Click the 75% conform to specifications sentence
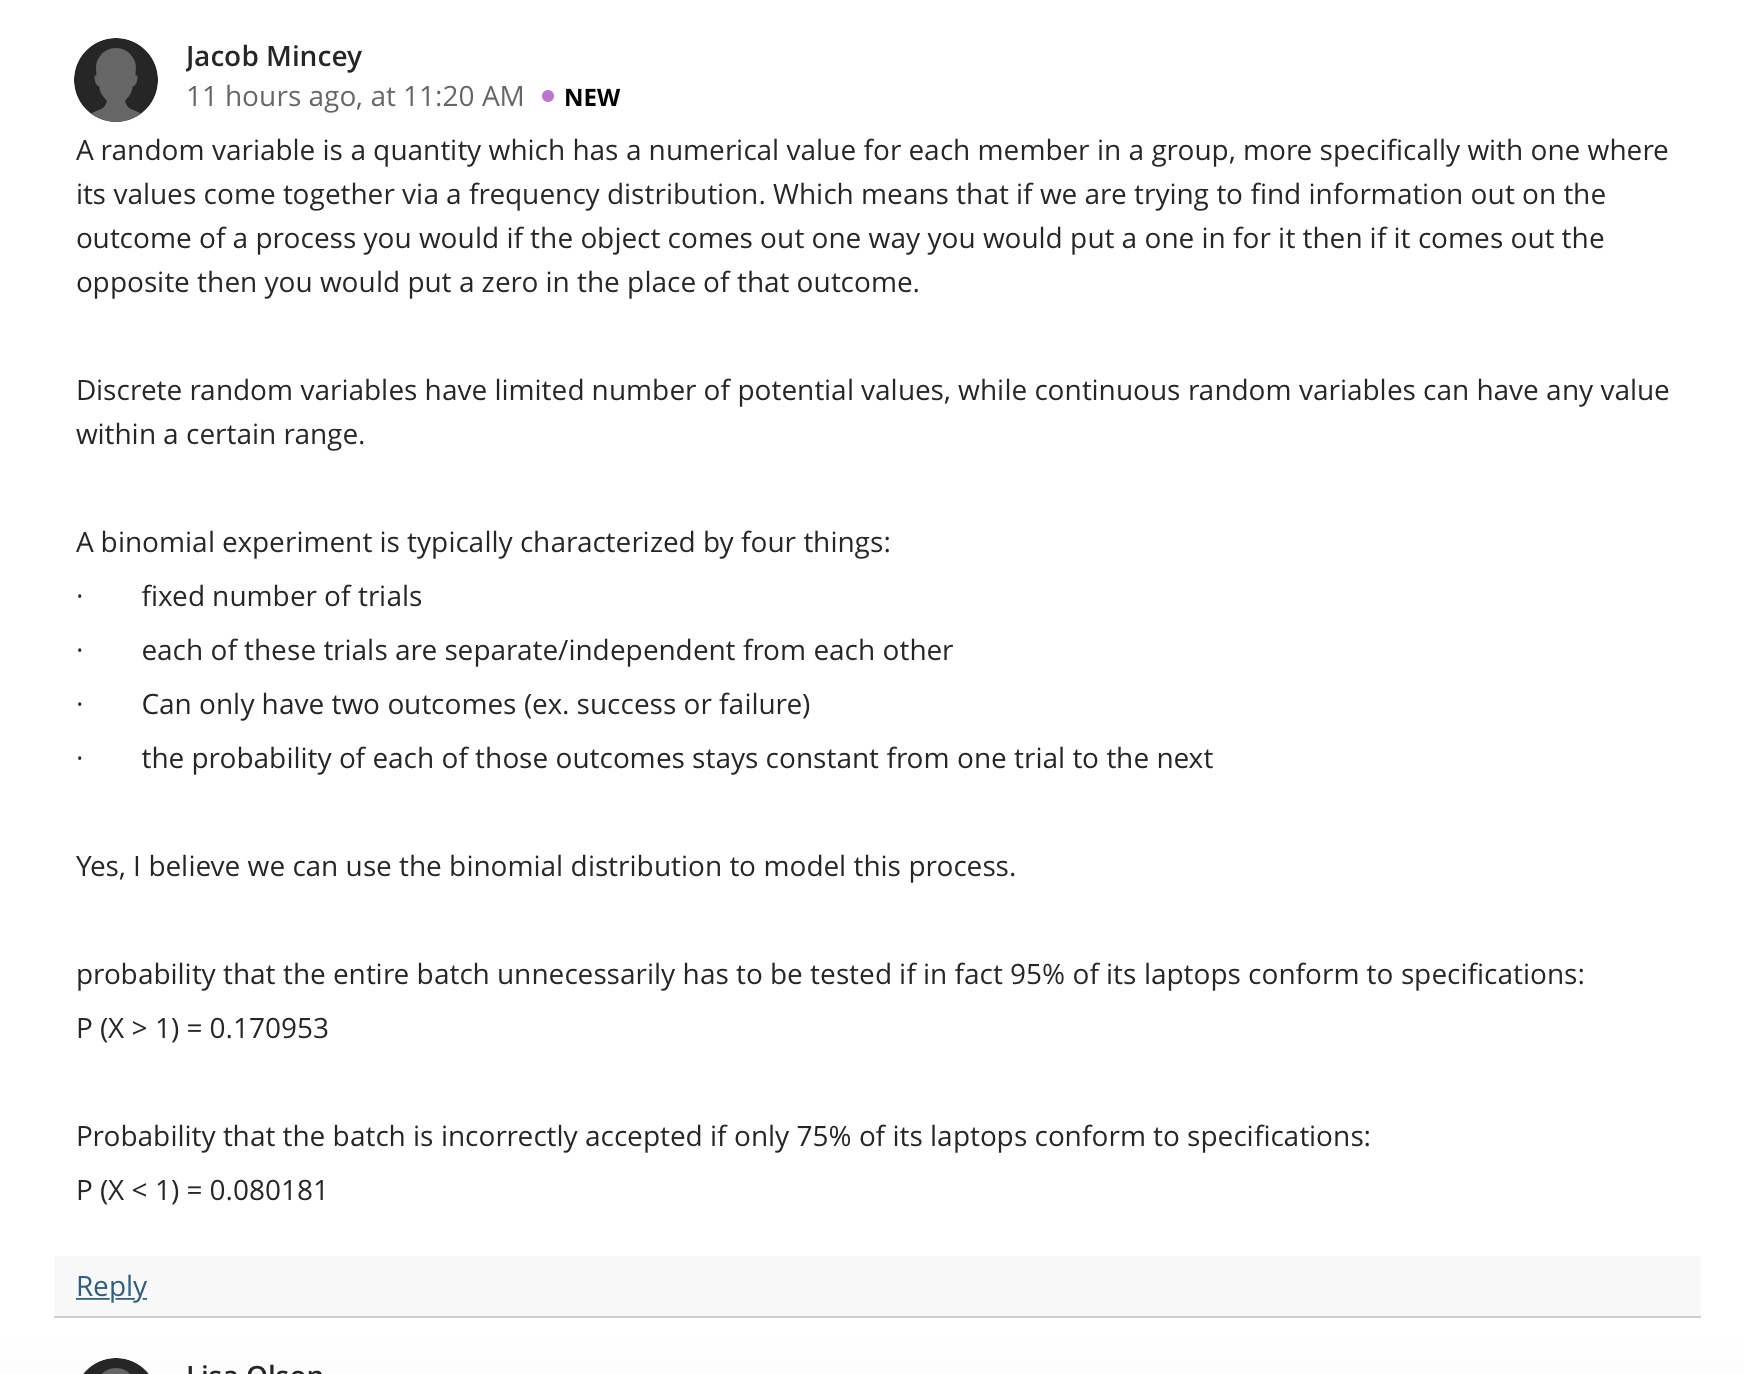The image size is (1744, 1374). (x=723, y=1136)
